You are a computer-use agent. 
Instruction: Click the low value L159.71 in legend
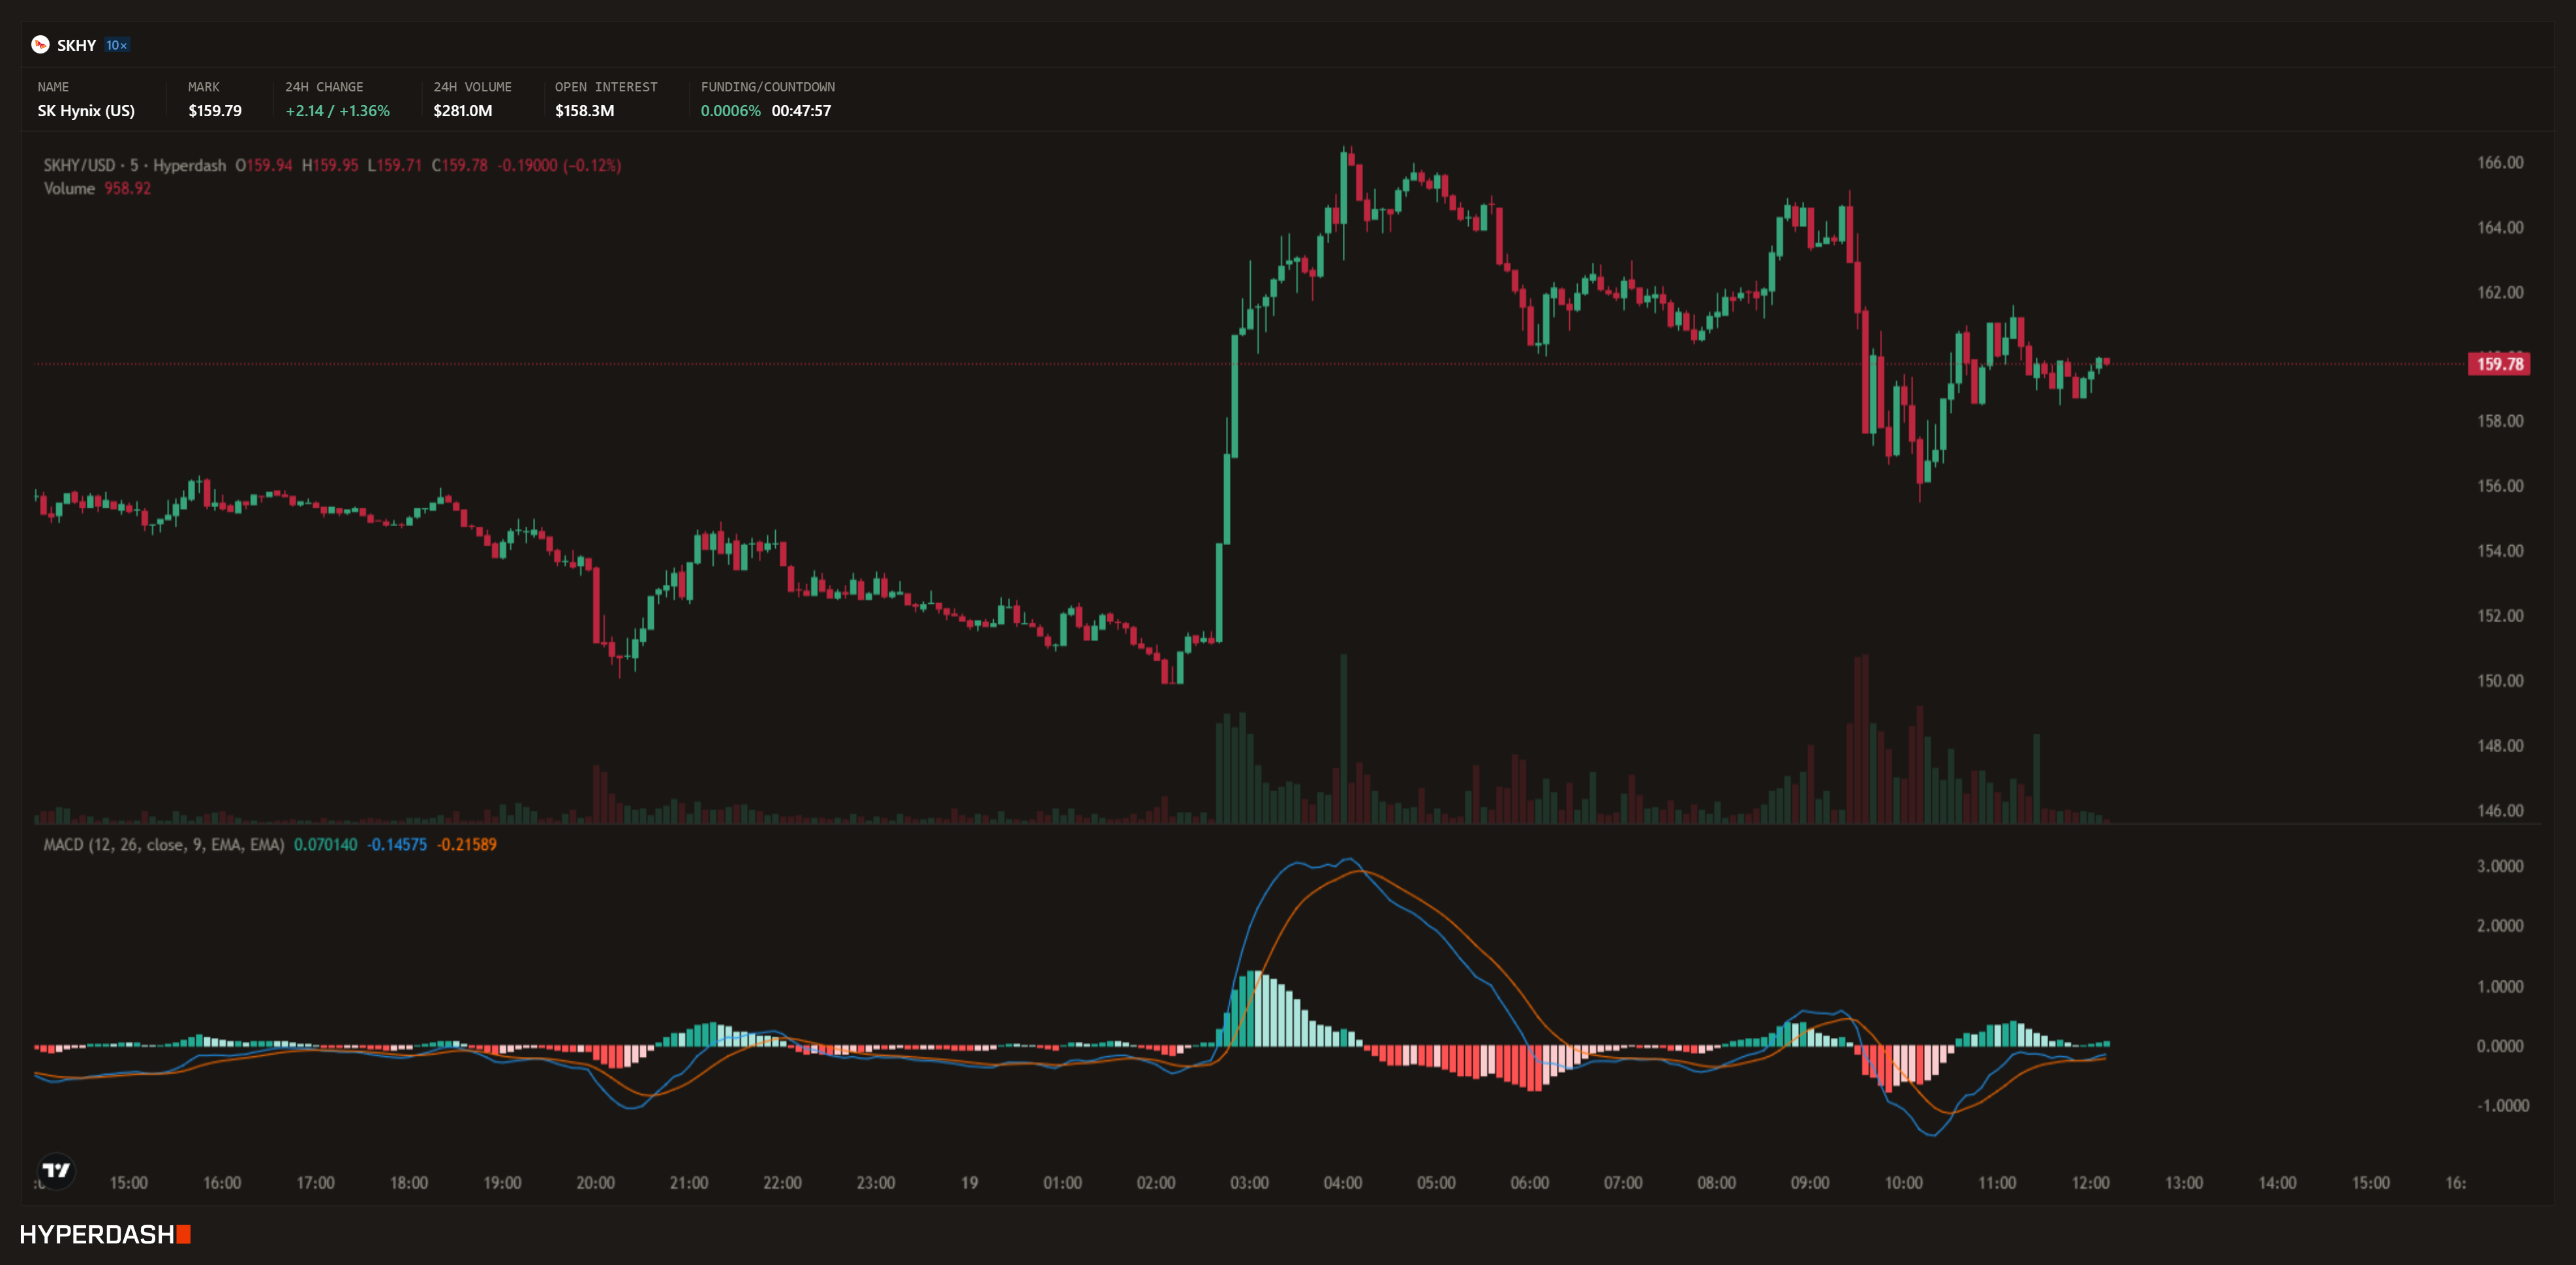coord(394,165)
